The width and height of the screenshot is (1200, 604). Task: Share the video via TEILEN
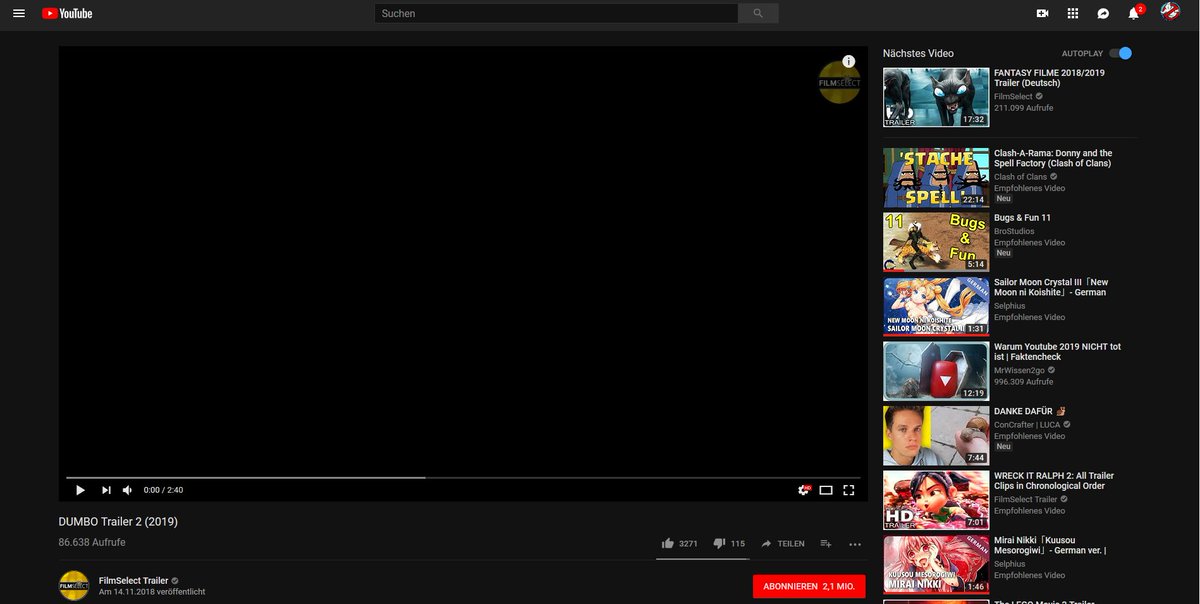tap(783, 543)
